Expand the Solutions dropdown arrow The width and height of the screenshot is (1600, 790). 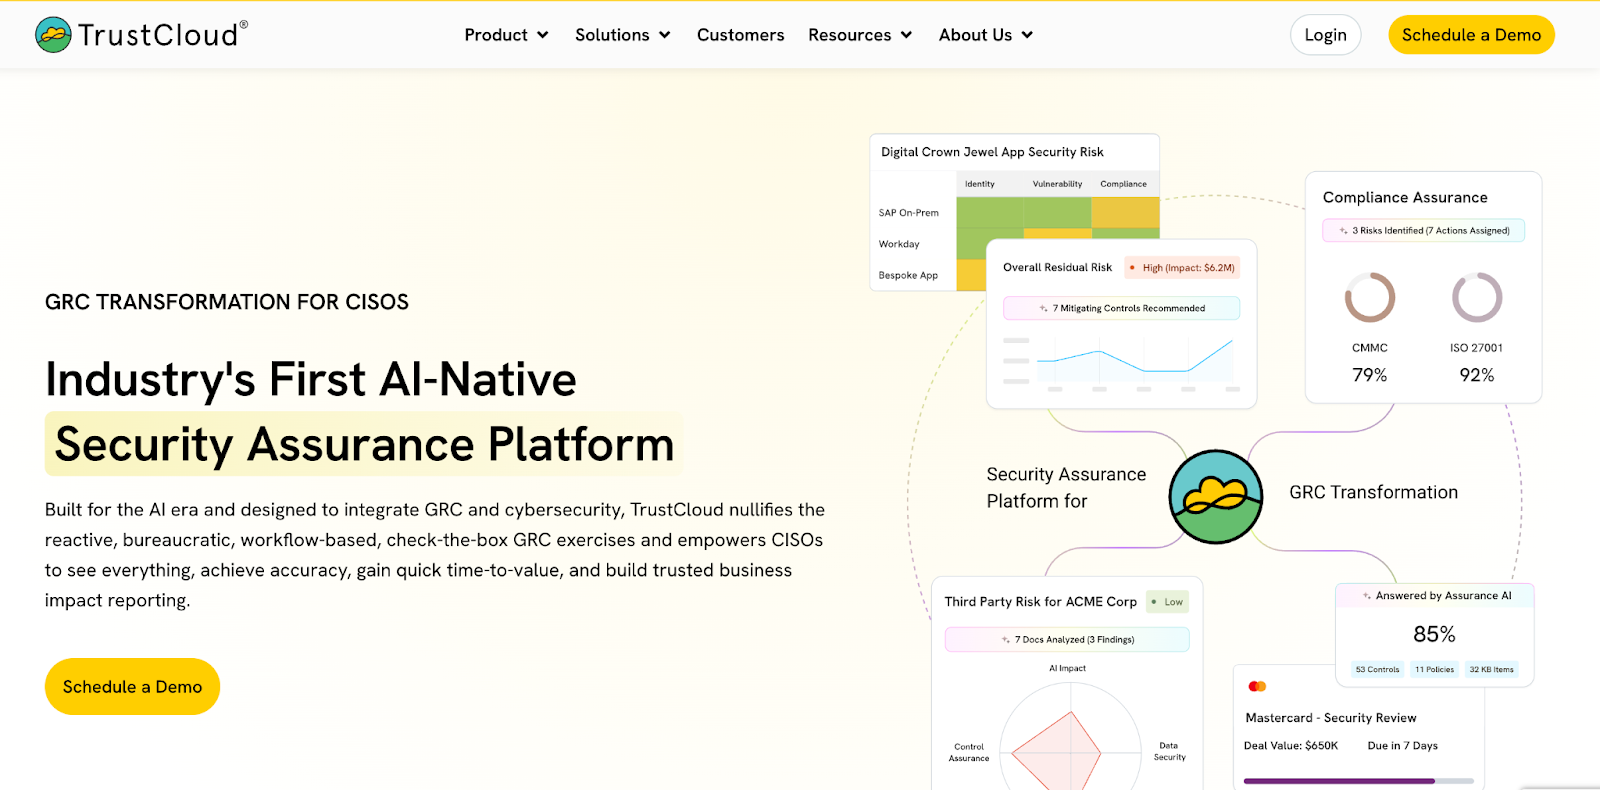click(665, 35)
